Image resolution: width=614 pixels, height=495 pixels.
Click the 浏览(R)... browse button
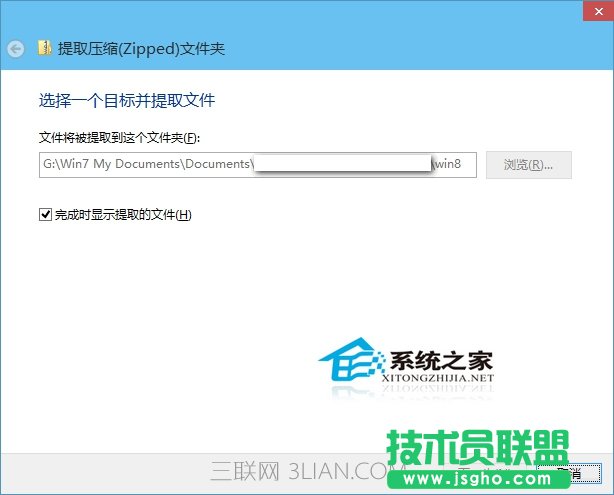(x=529, y=165)
